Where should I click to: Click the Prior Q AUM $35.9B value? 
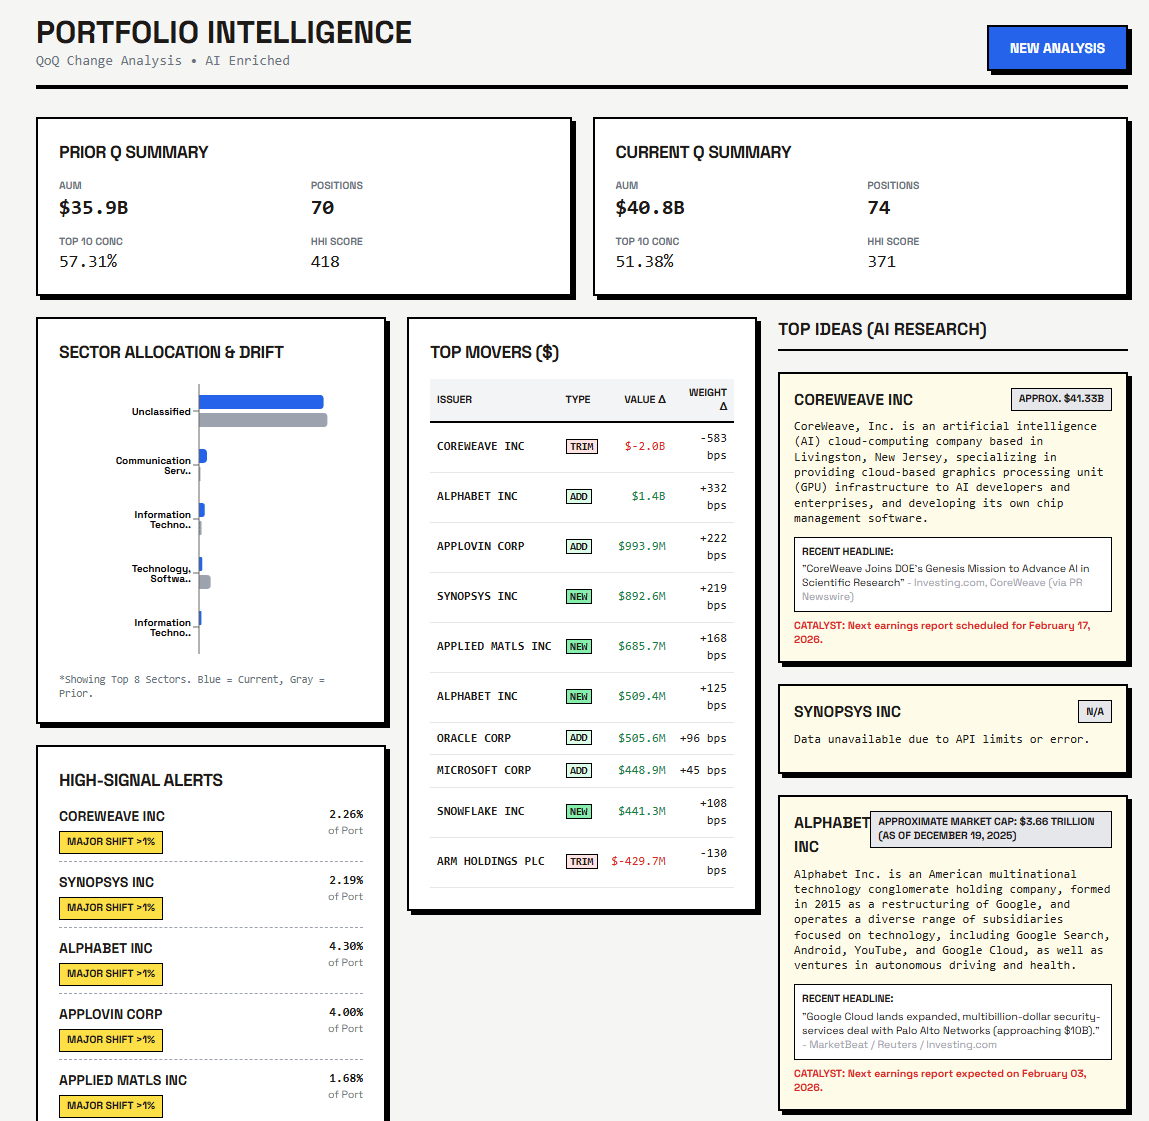[x=94, y=208]
